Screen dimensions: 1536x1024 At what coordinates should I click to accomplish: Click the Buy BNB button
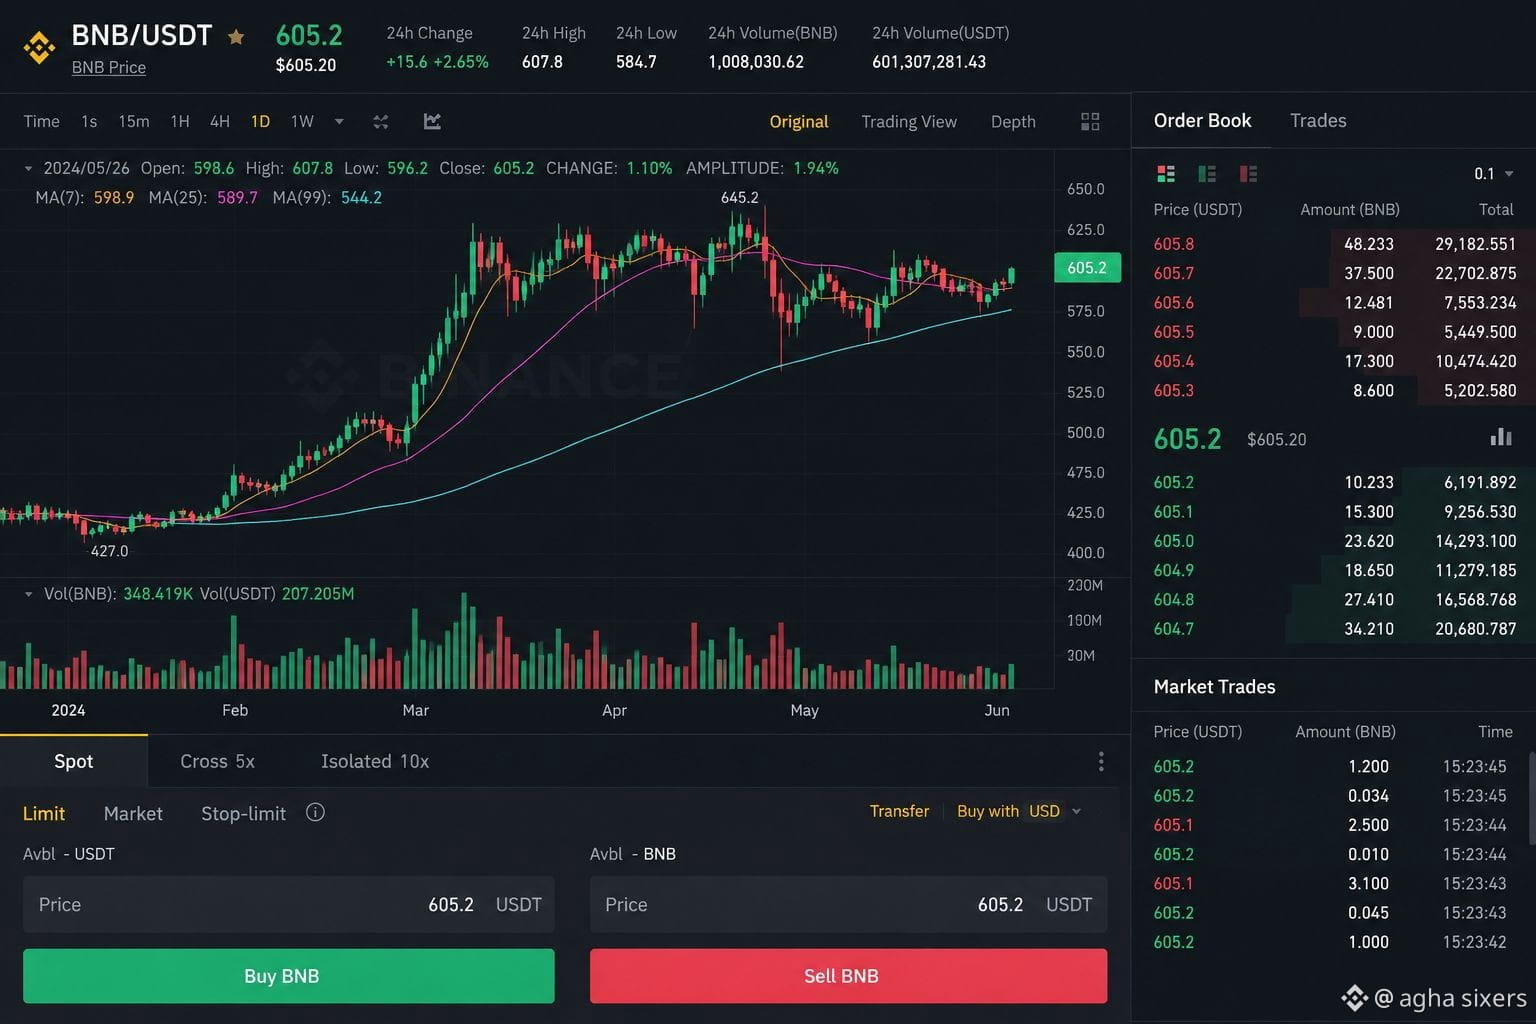(288, 976)
